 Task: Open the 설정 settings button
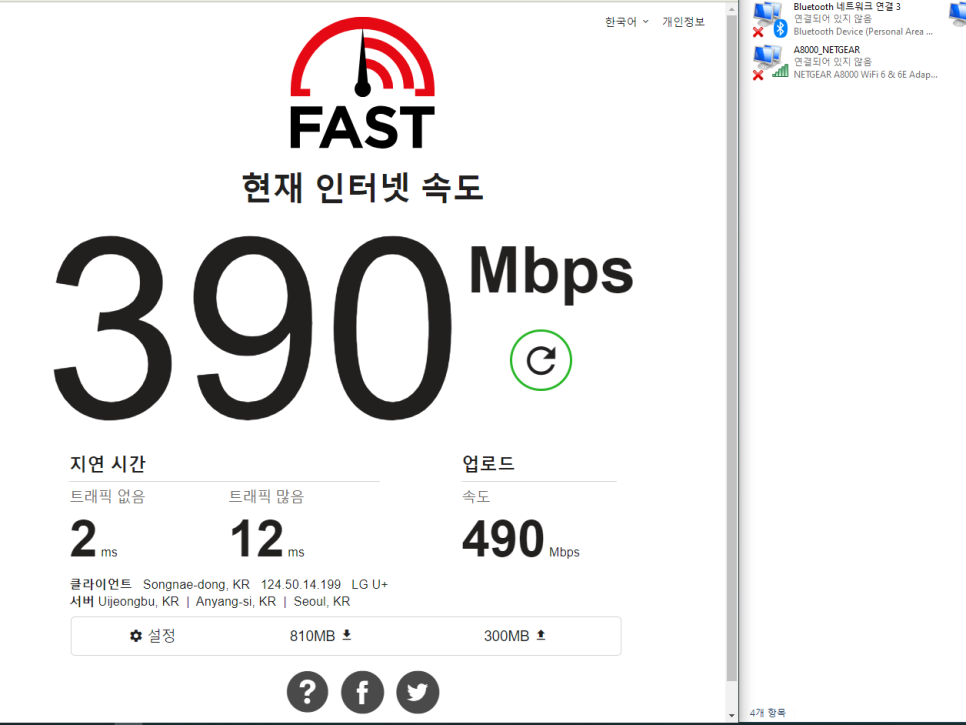[153, 635]
